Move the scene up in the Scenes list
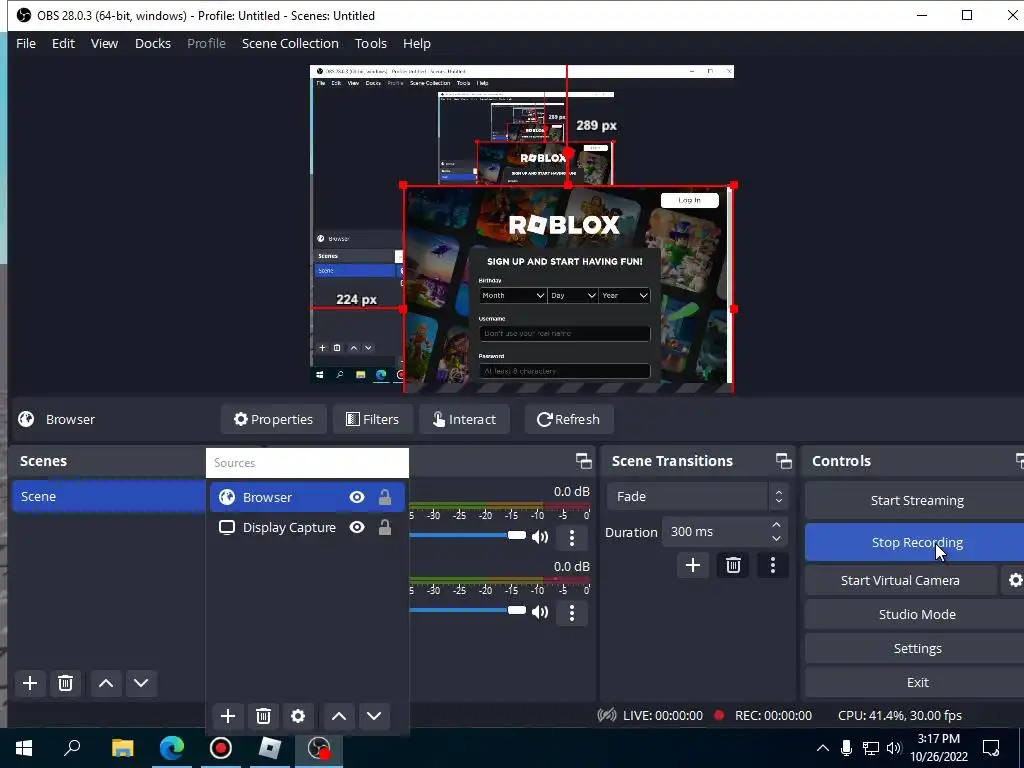Image resolution: width=1024 pixels, height=768 pixels. point(106,683)
